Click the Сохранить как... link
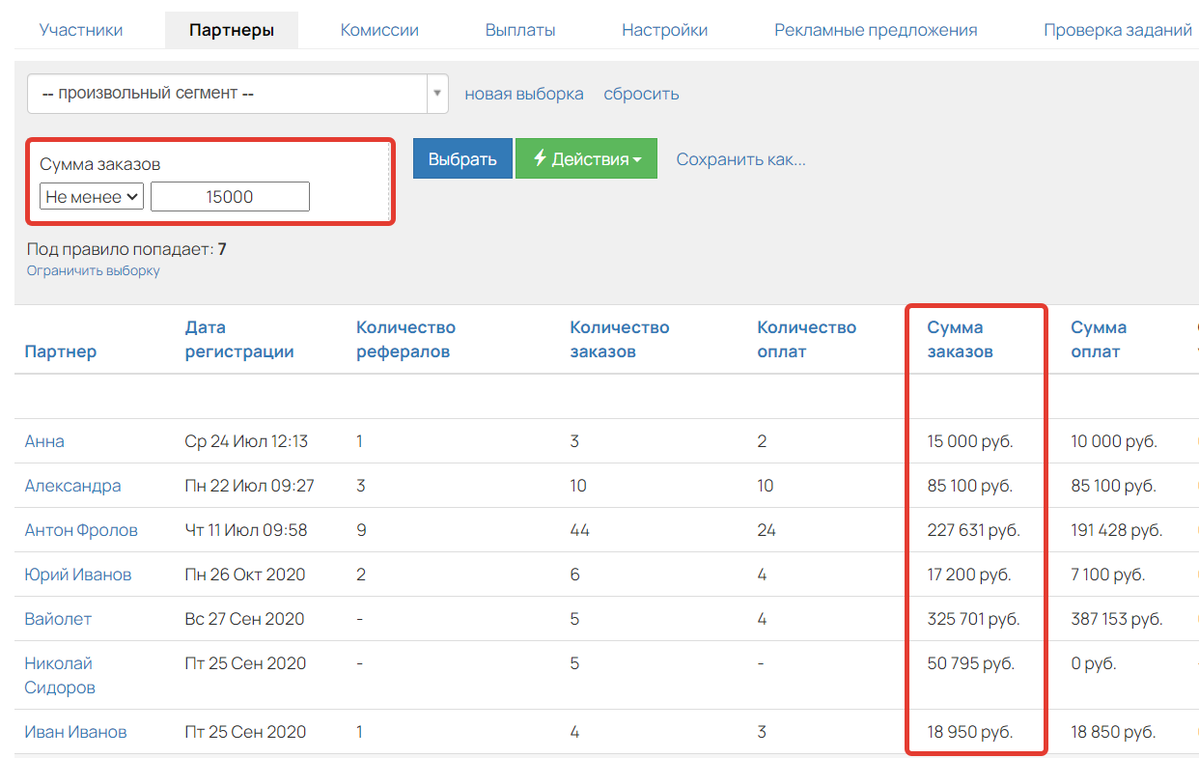 point(741,159)
